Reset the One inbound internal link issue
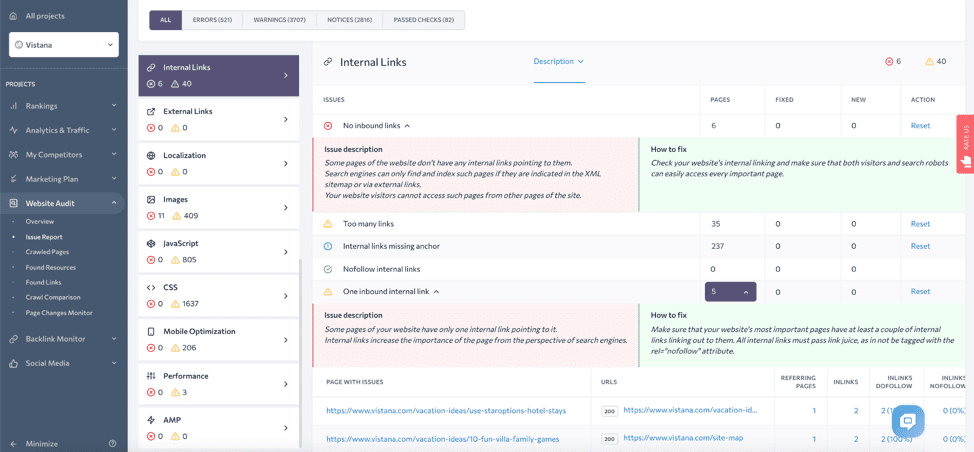Screen dimensions: 974x452 pos(920,292)
